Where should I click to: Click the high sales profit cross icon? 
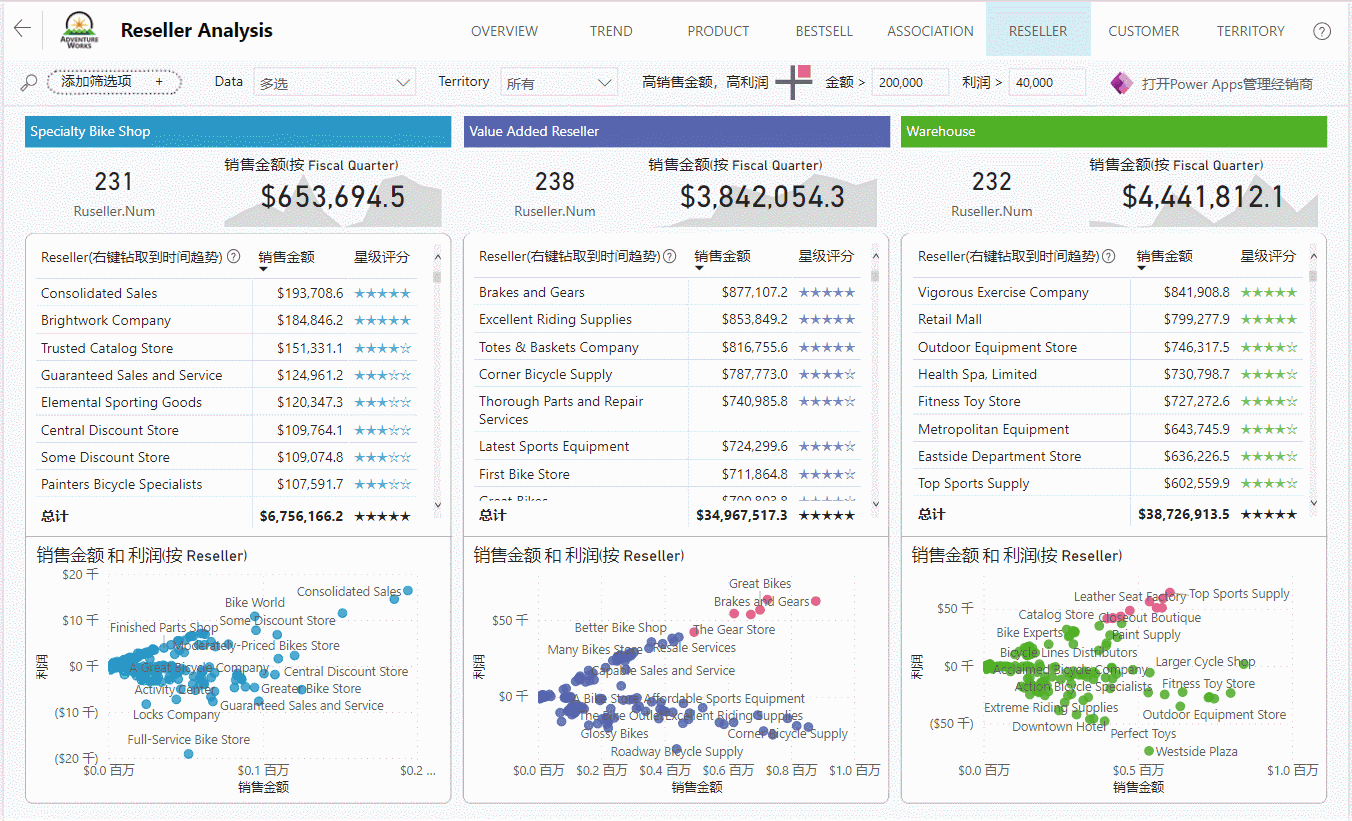794,82
